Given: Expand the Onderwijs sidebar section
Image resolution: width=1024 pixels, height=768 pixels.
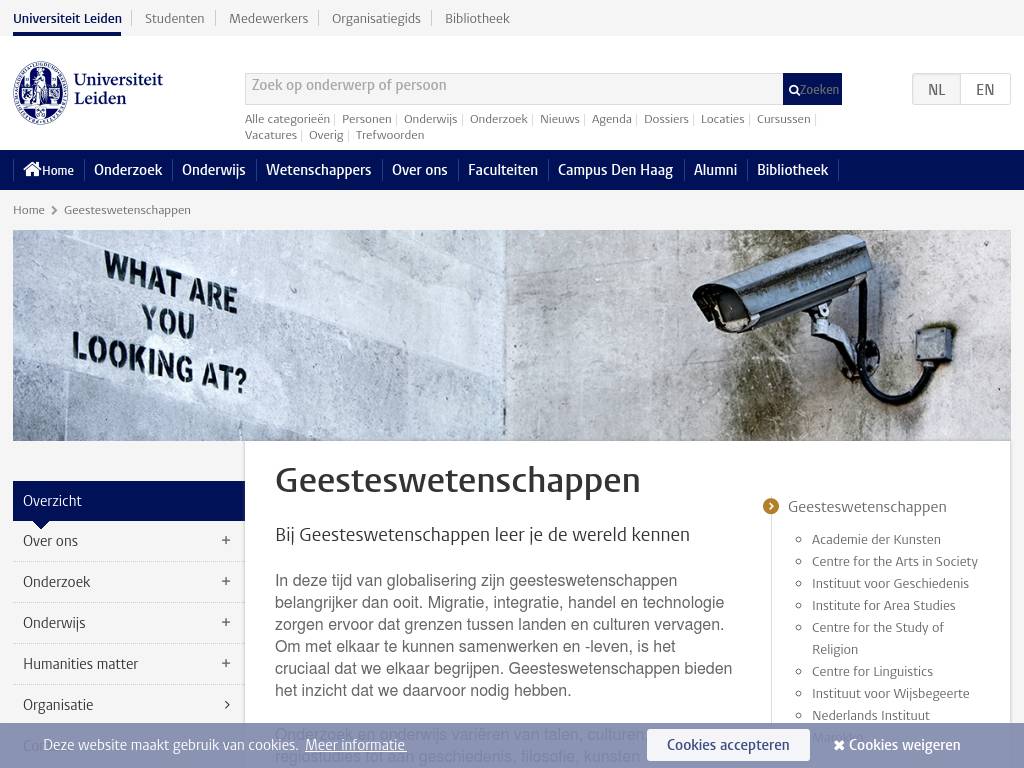Looking at the screenshot, I should [x=226, y=623].
